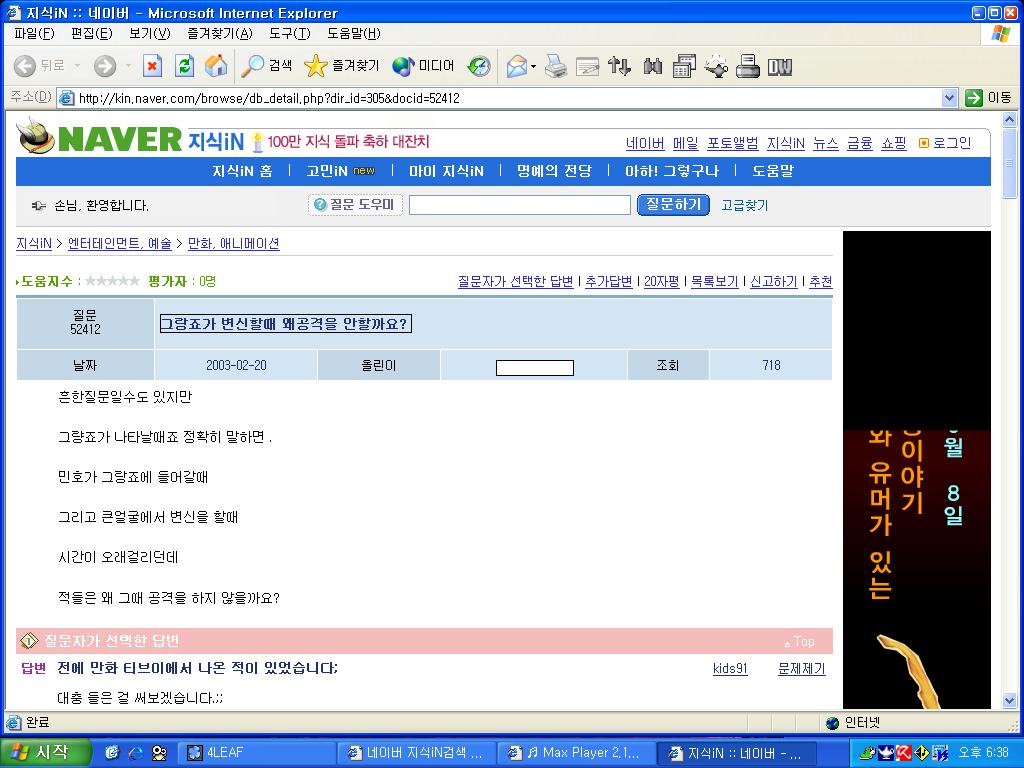
Task: Click the 질문하기 button
Action: pos(673,205)
